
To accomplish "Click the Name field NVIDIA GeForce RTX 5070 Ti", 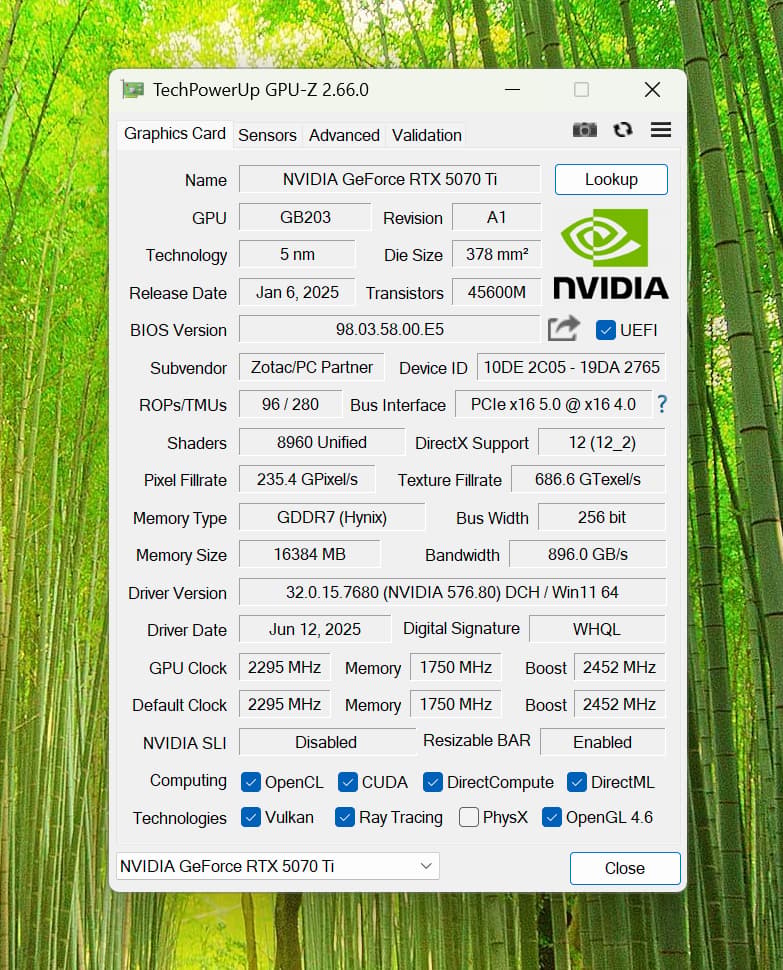I will point(390,179).
